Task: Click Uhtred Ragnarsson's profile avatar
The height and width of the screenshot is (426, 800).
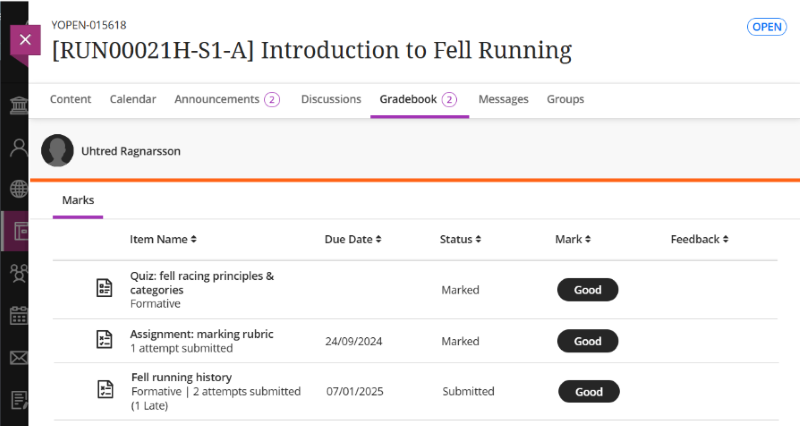Action: pos(57,150)
